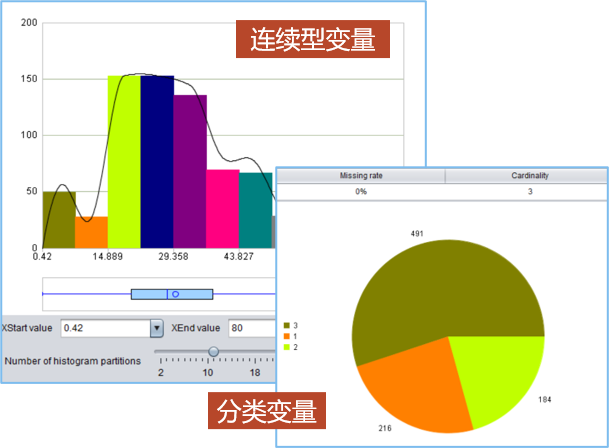Click the box plot's light blue box
609x448 pixels.
tap(172, 294)
